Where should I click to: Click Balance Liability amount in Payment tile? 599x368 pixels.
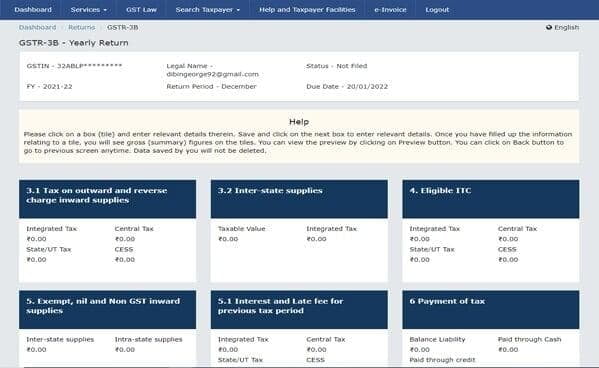[419, 349]
